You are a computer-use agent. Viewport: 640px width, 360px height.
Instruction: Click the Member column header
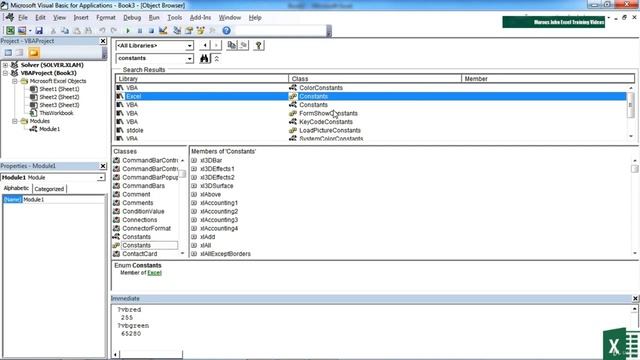click(x=548, y=78)
